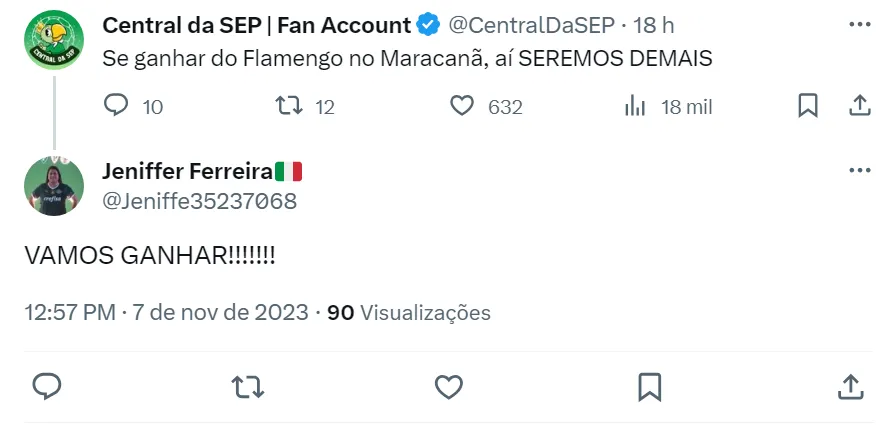Click the Jeniffer Ferreira display name
The image size is (876, 429).
pyautogui.click(x=187, y=172)
